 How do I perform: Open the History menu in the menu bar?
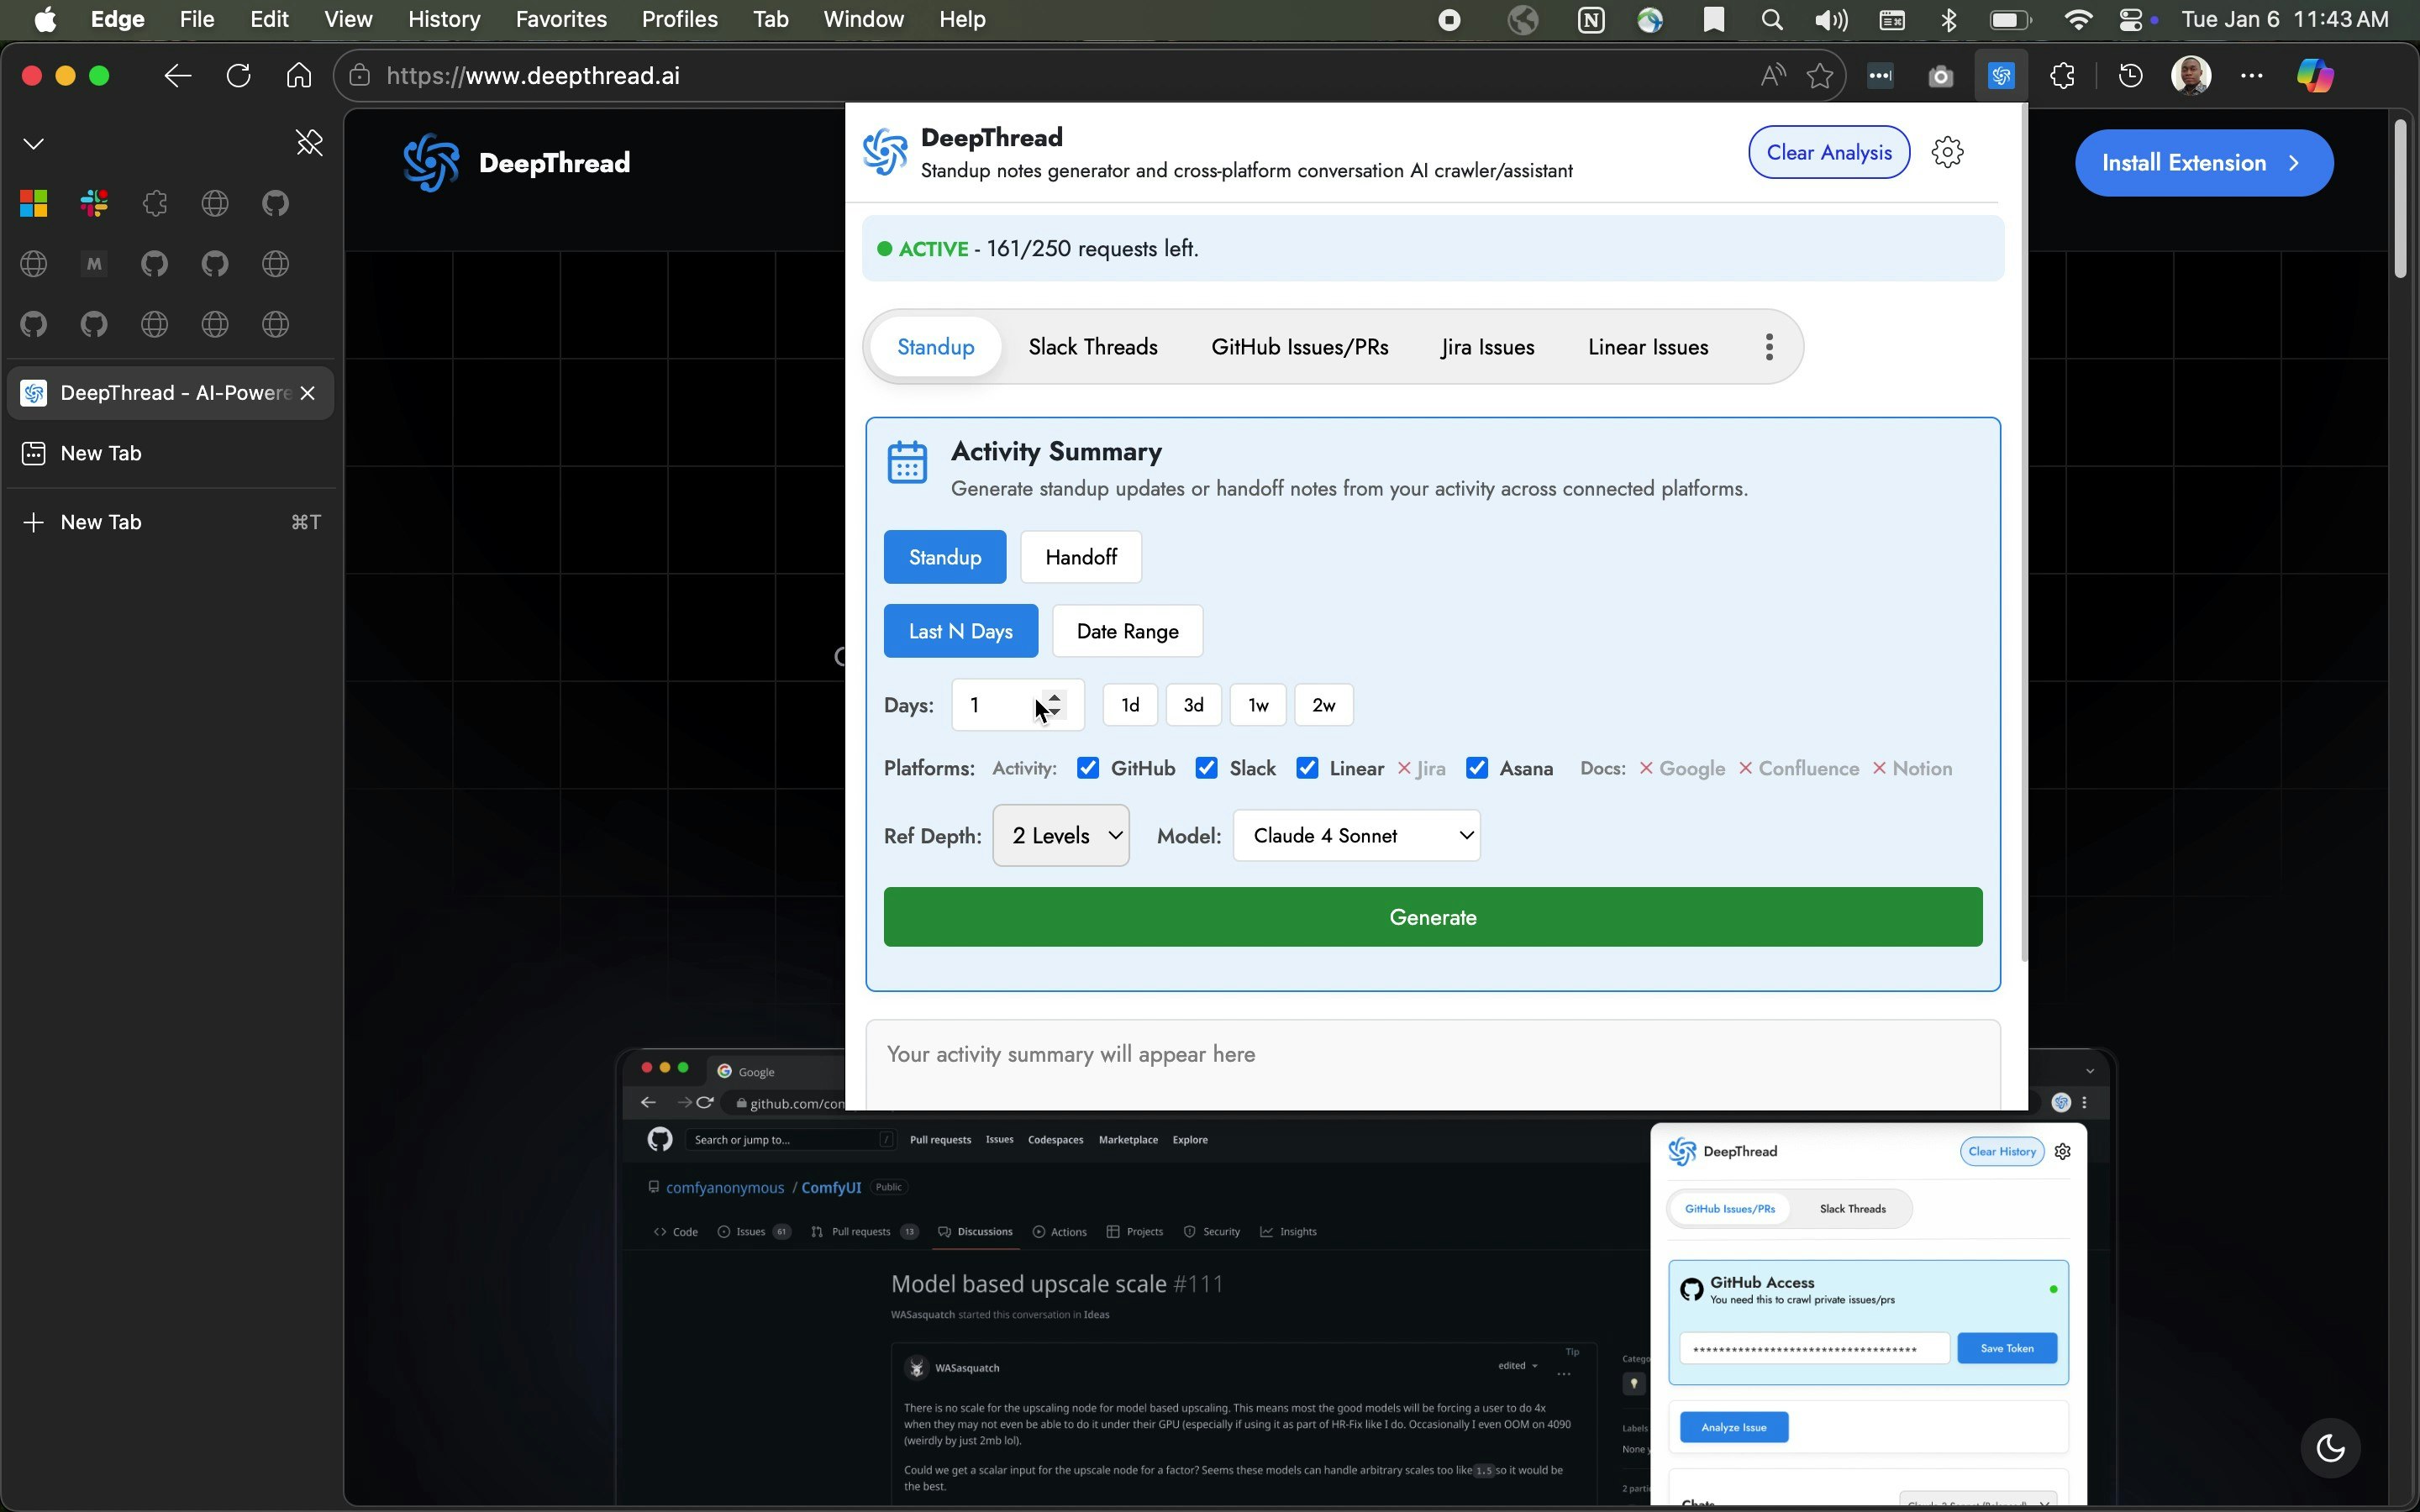click(x=443, y=19)
